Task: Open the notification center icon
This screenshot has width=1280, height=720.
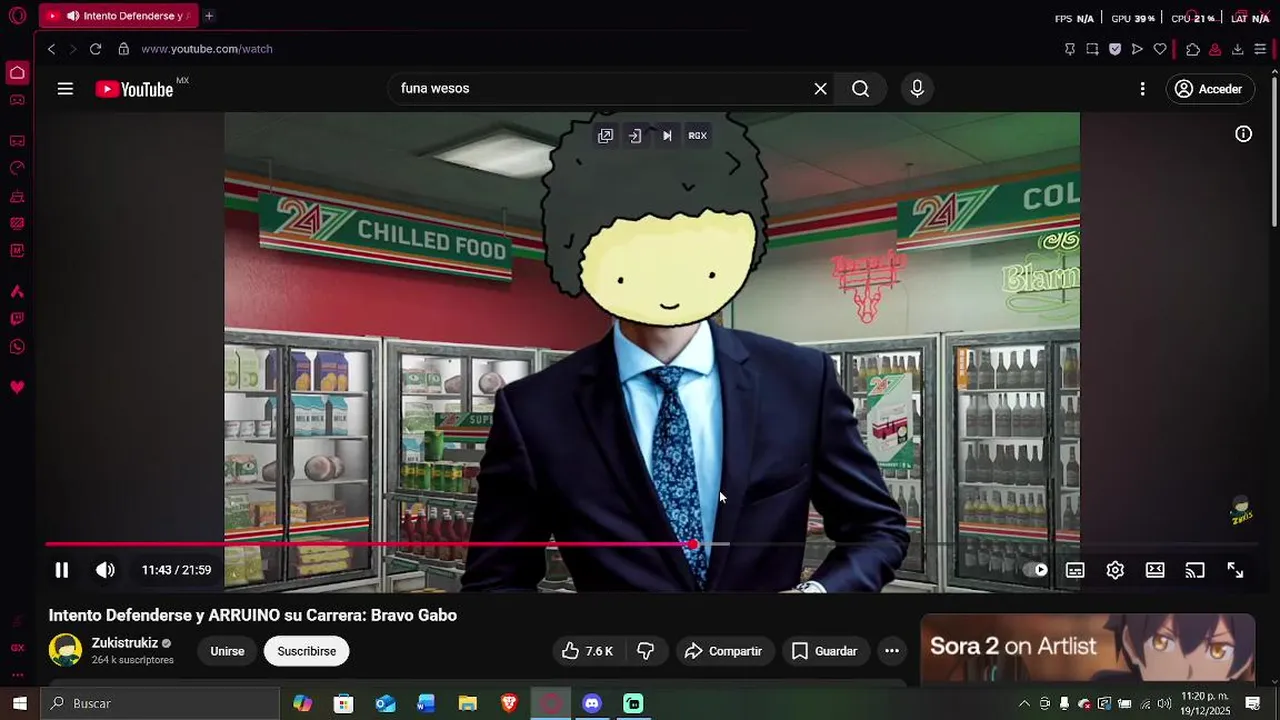Action: (1253, 704)
